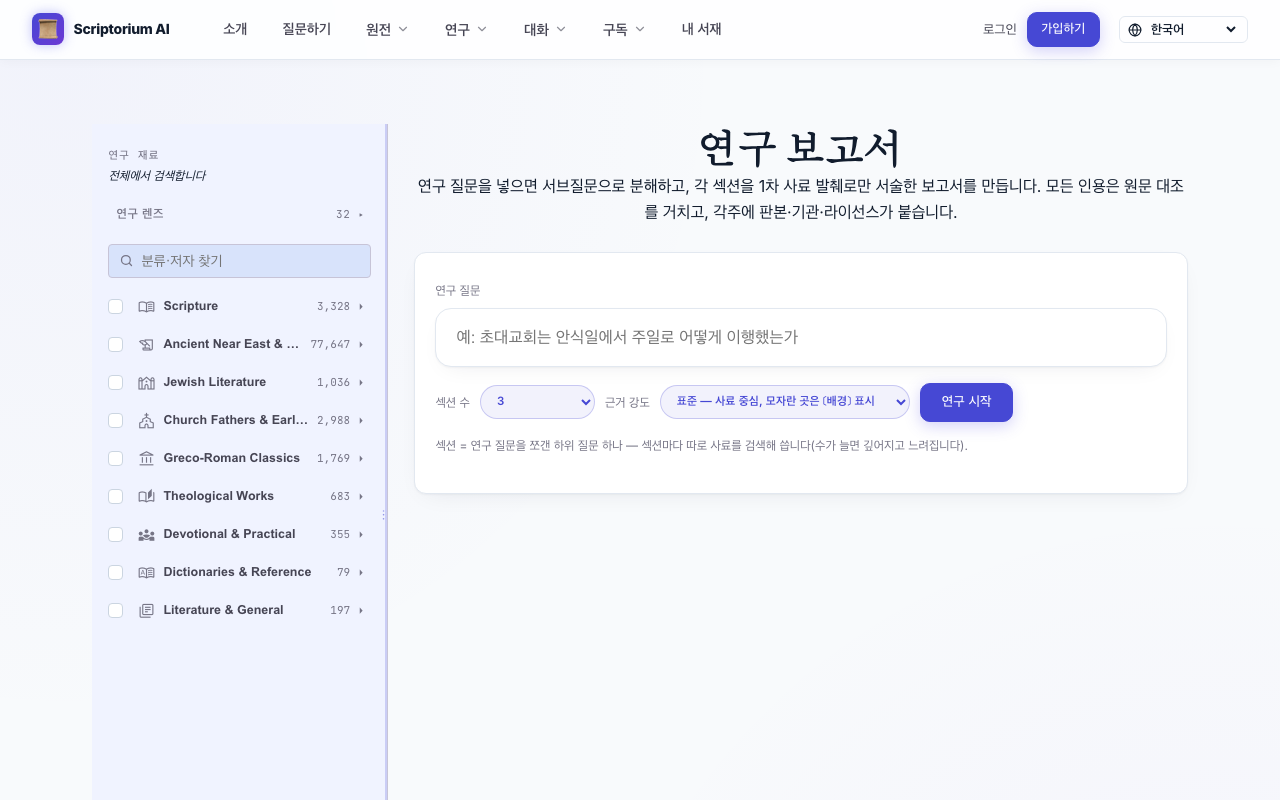
Task: Open the 섹션 수 dropdown showing 3
Action: click(538, 401)
